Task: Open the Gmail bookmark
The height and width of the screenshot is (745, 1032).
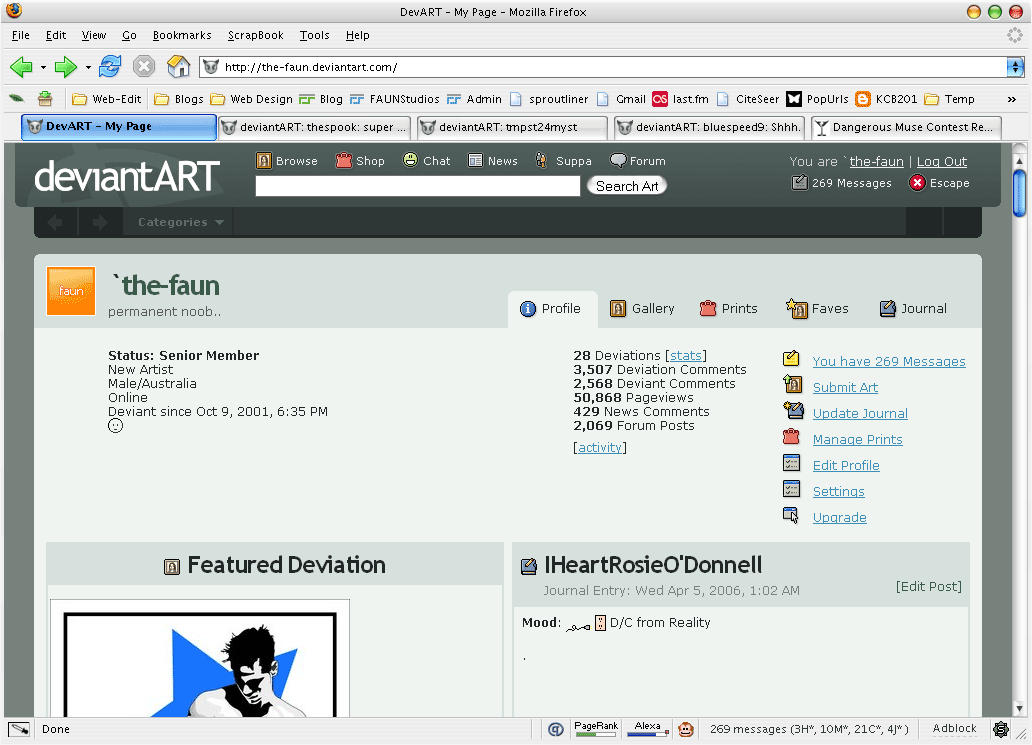Action: click(x=621, y=99)
